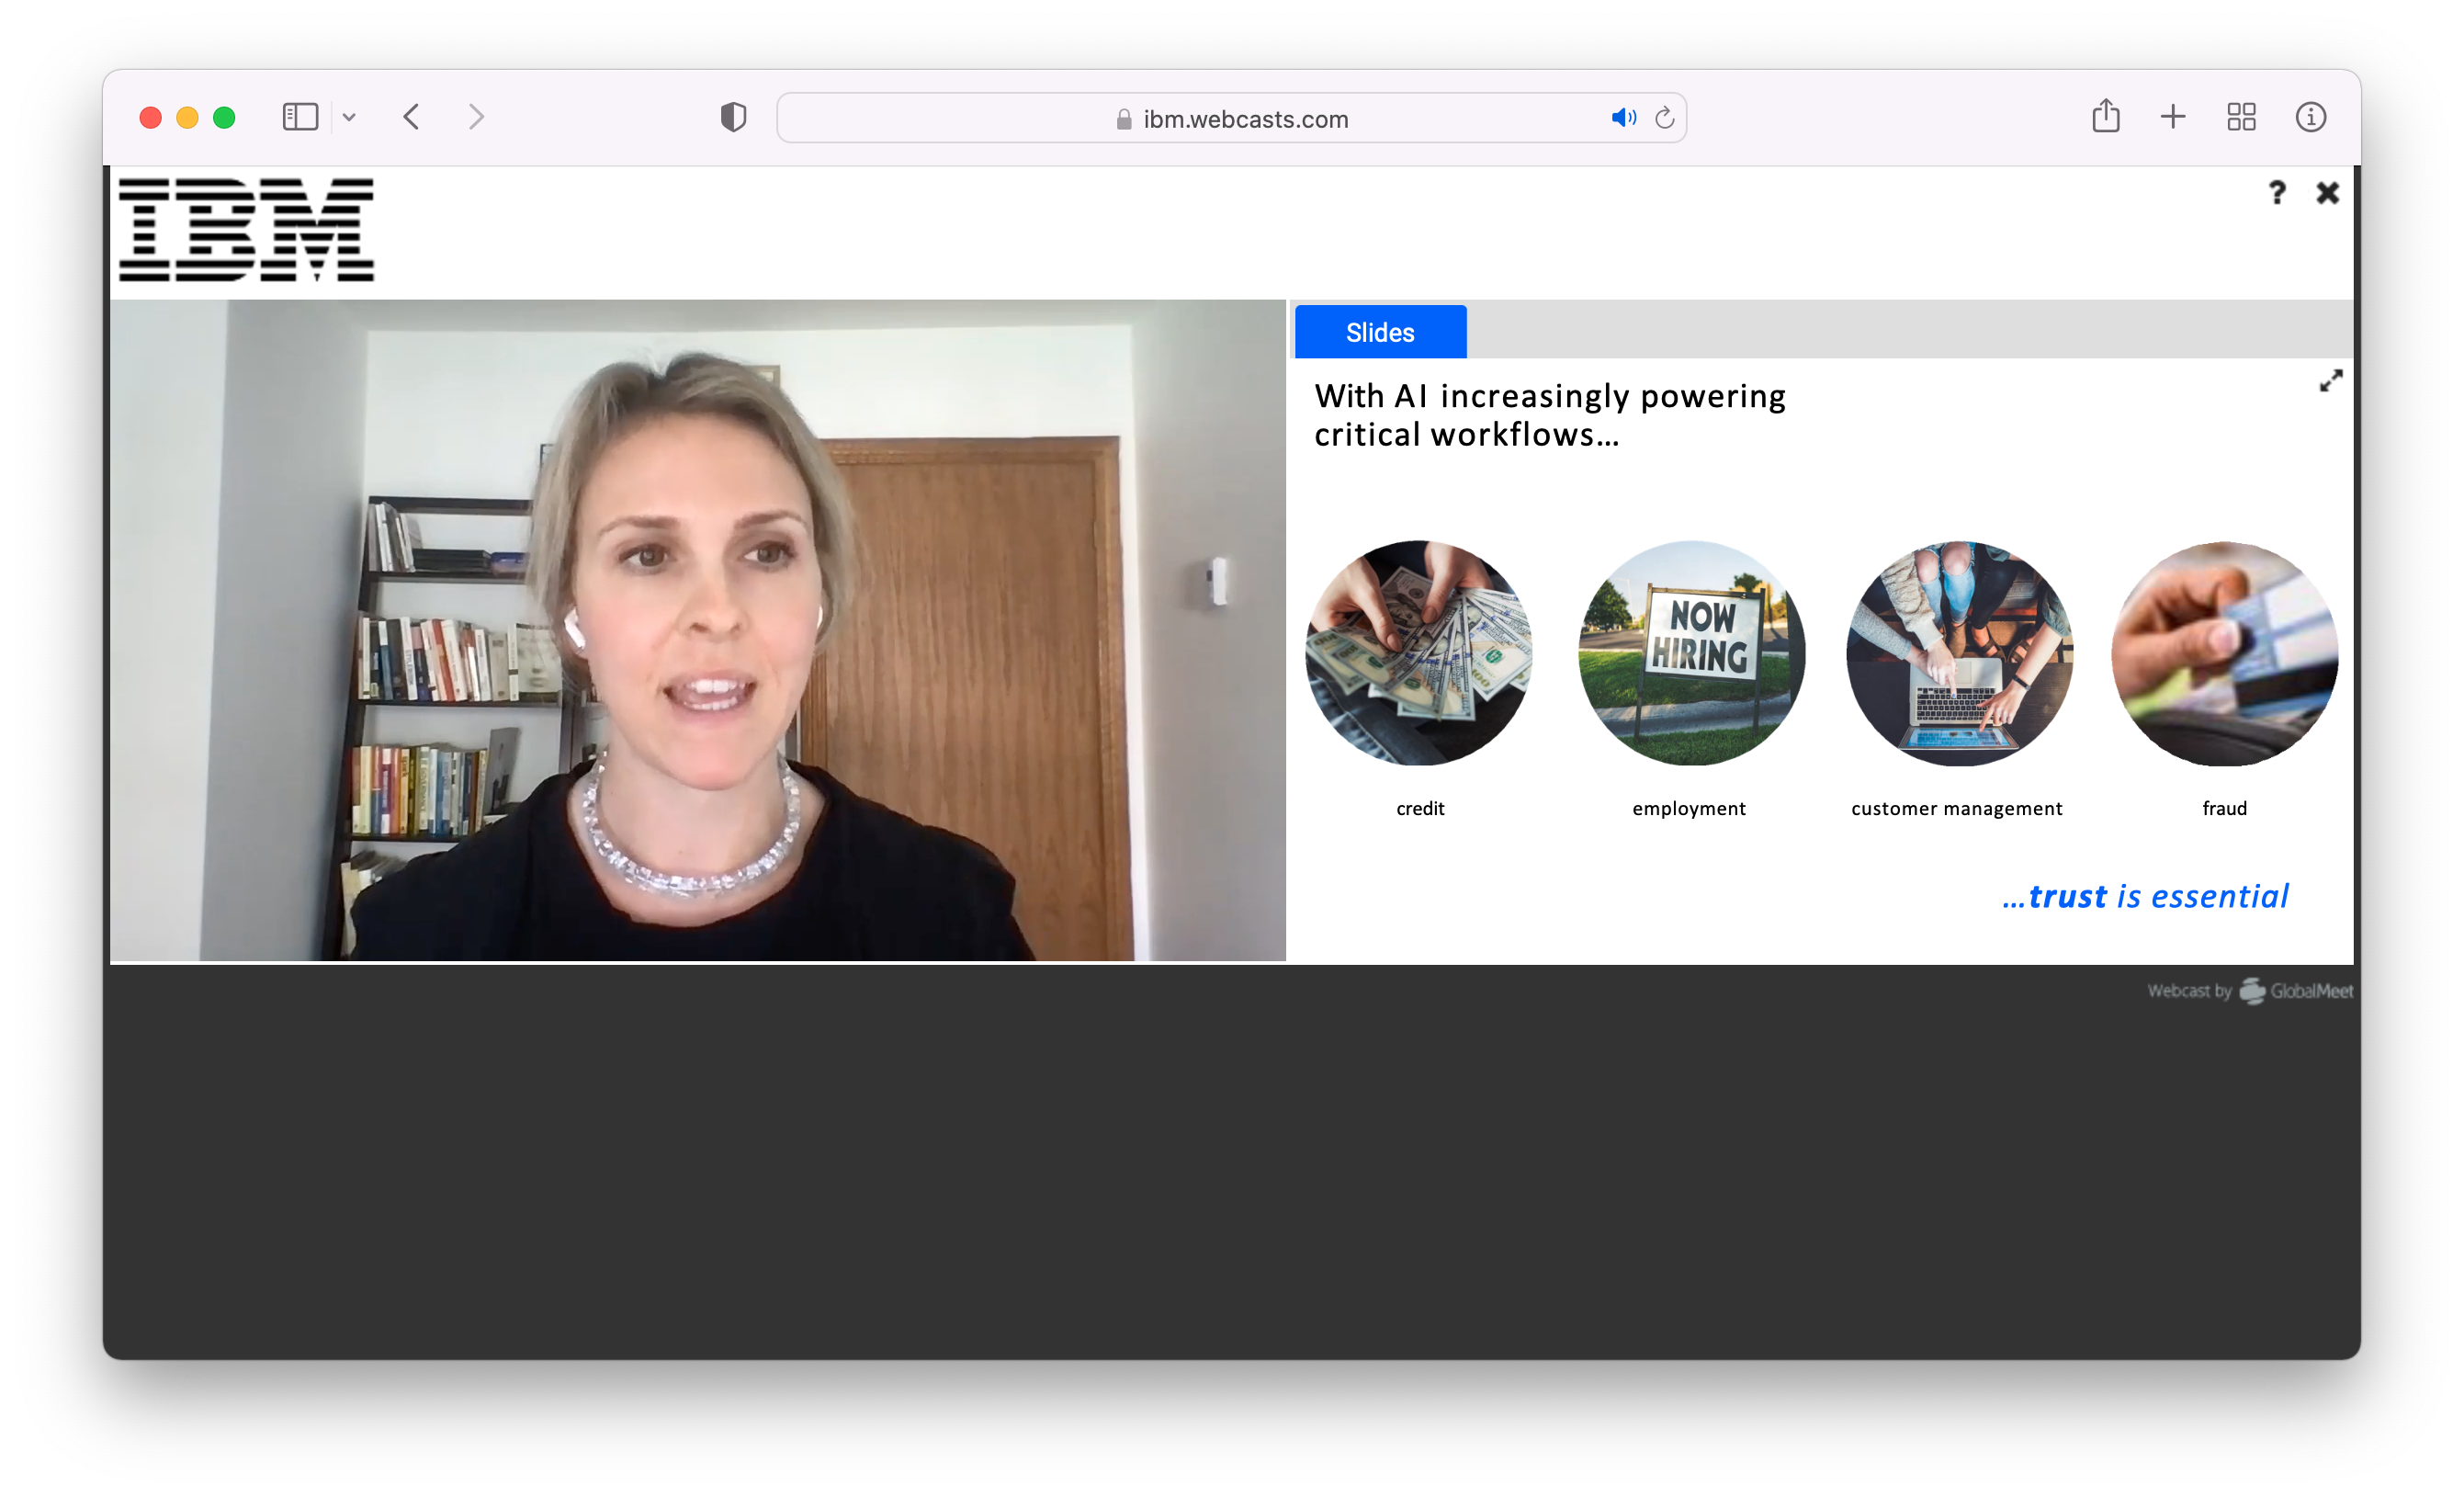Image resolution: width=2464 pixels, height=1496 pixels.
Task: Open the Share menu icon
Action: (2106, 116)
